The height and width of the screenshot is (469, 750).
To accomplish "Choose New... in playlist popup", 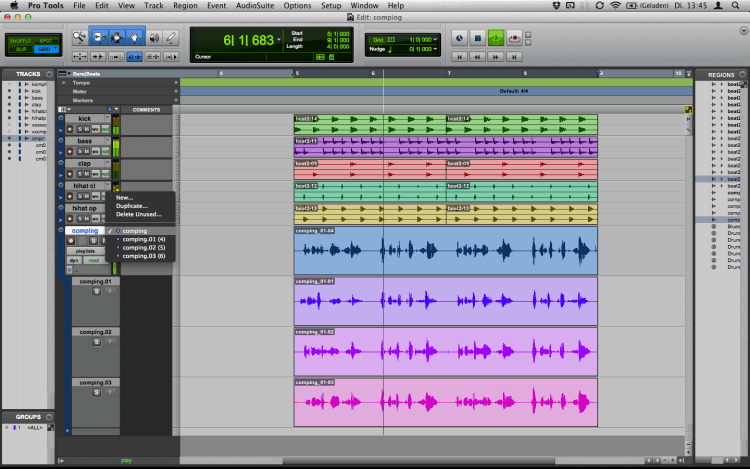I will pos(124,197).
